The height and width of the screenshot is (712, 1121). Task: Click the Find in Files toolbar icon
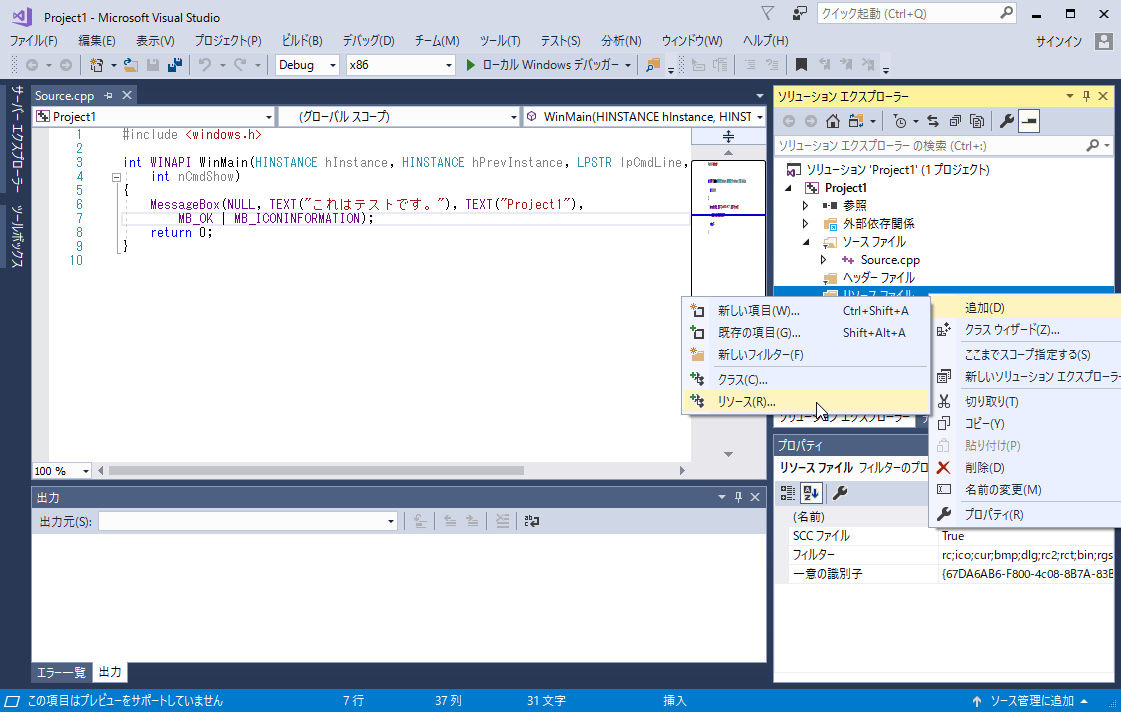(x=653, y=65)
